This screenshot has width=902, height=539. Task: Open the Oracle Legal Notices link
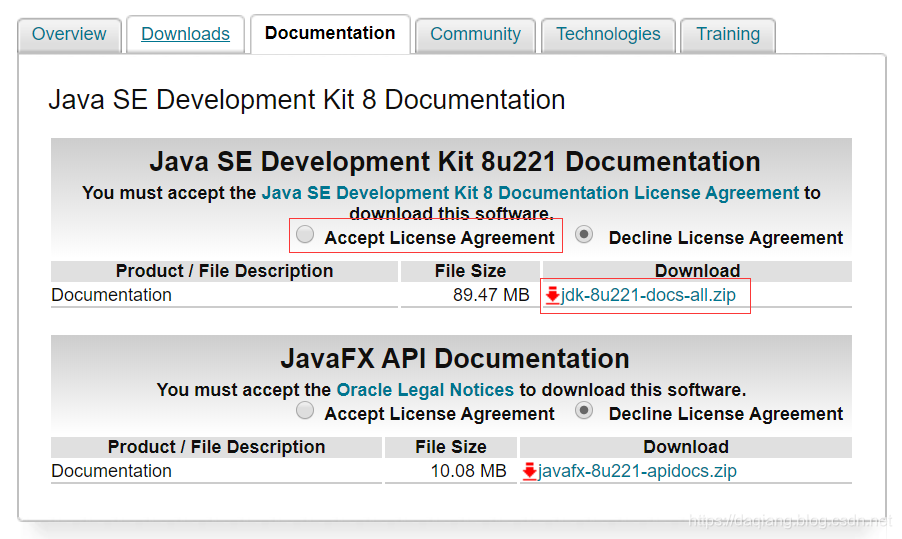[425, 390]
